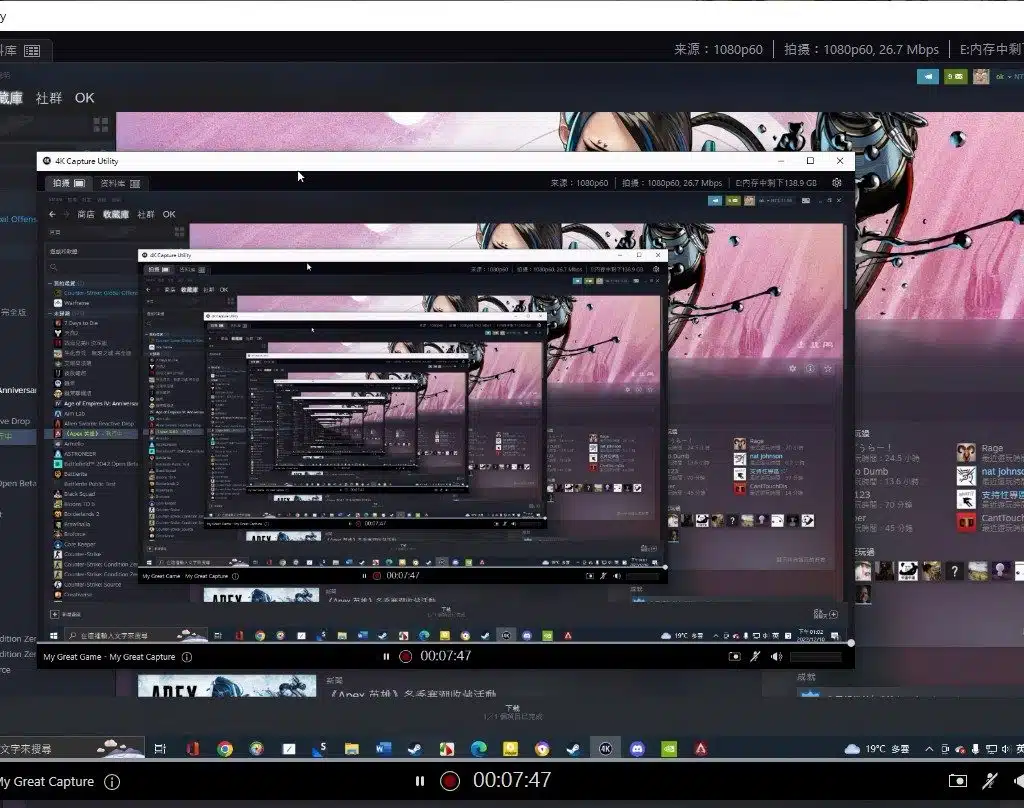The height and width of the screenshot is (808, 1024).
Task: Open 社群 in the outermost Steam navigation
Action: coord(49,98)
